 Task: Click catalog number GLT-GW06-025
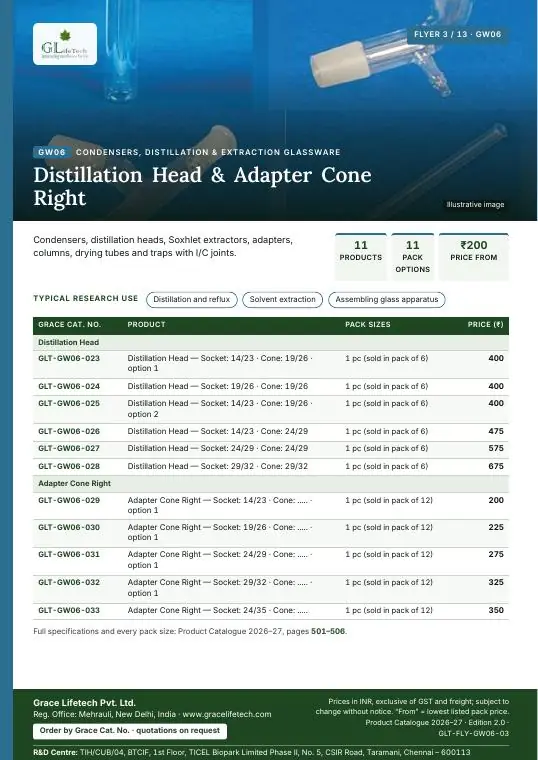[69, 403]
